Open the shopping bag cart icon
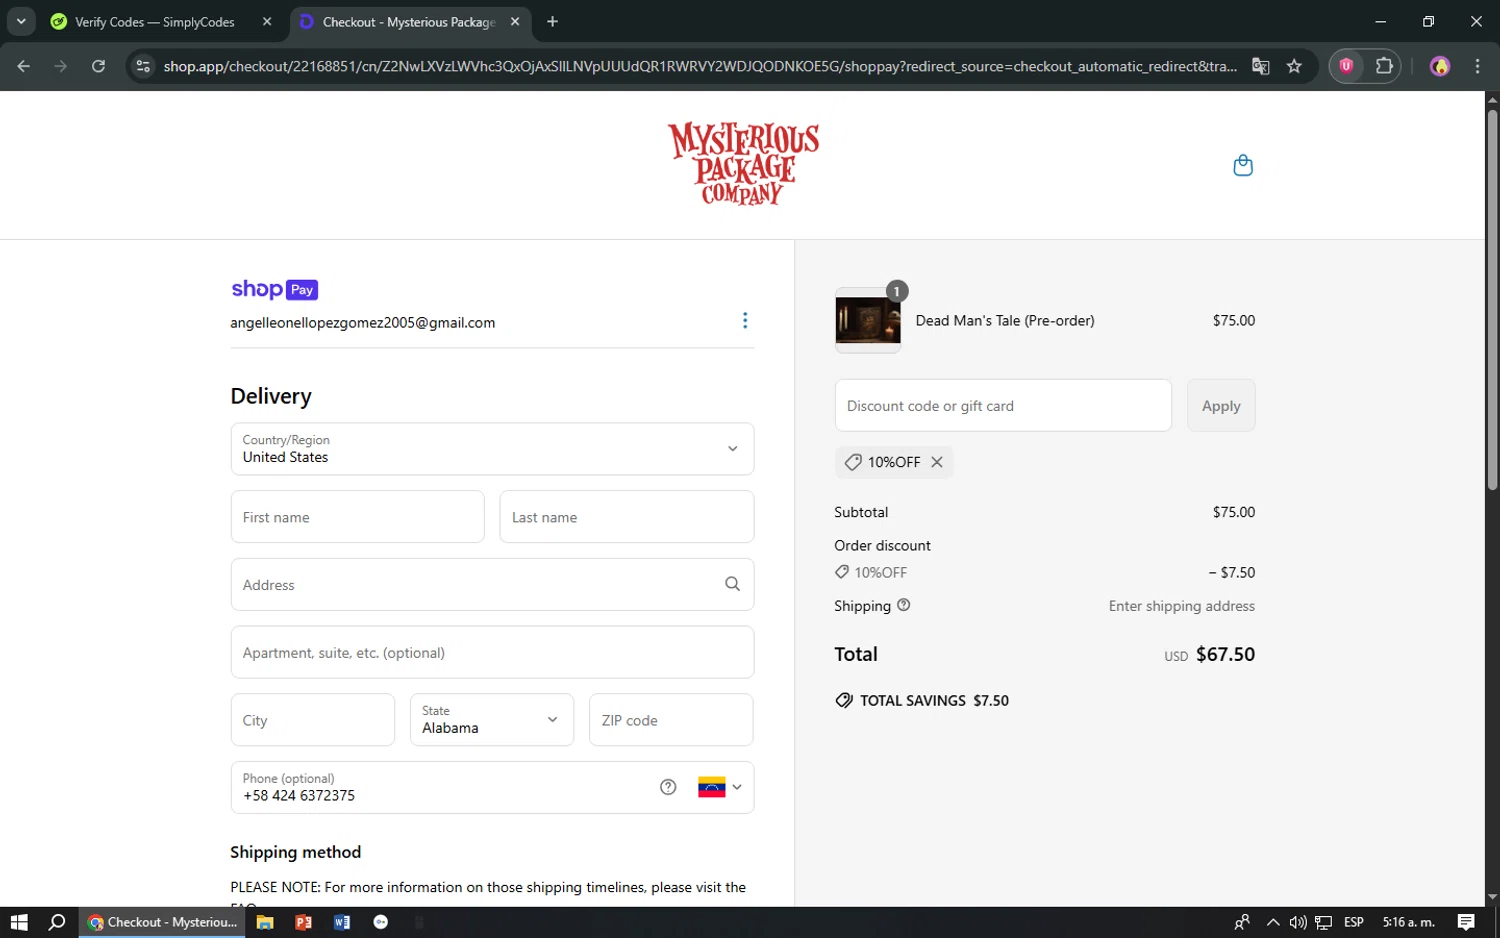This screenshot has width=1500, height=938. 1243,165
